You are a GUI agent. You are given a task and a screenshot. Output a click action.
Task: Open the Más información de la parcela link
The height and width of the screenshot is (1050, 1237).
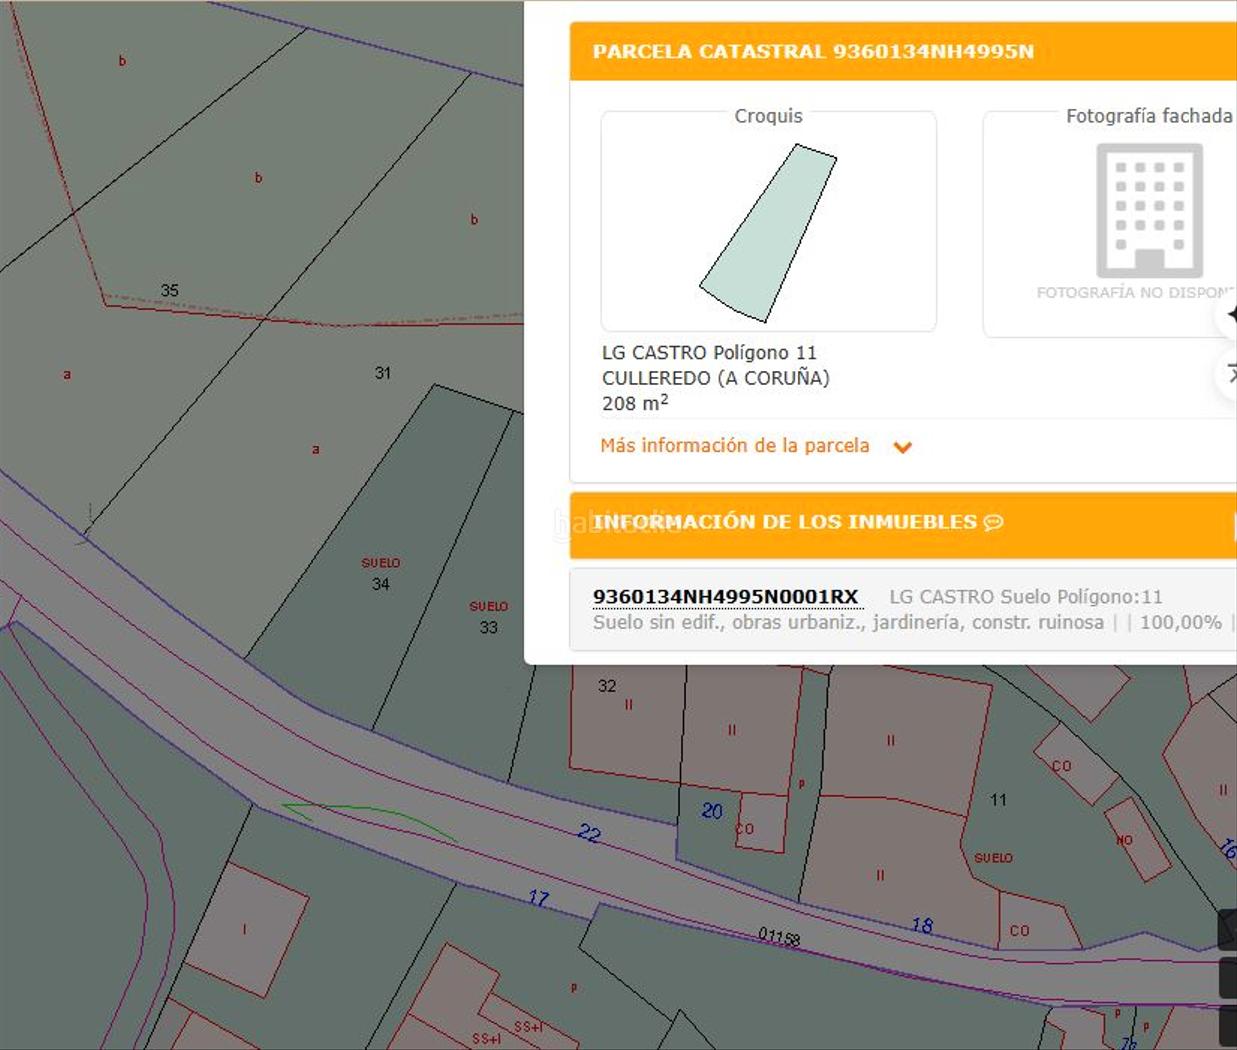point(734,446)
